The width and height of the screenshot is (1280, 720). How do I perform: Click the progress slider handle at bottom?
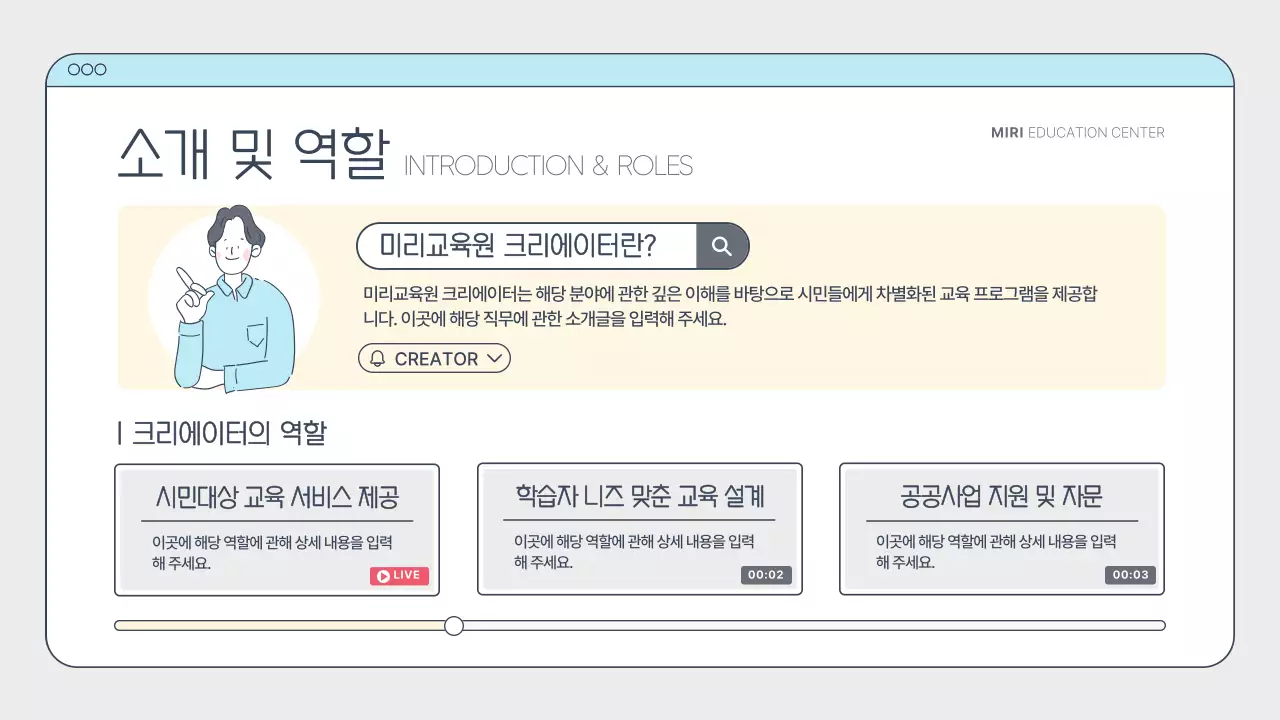click(x=454, y=625)
